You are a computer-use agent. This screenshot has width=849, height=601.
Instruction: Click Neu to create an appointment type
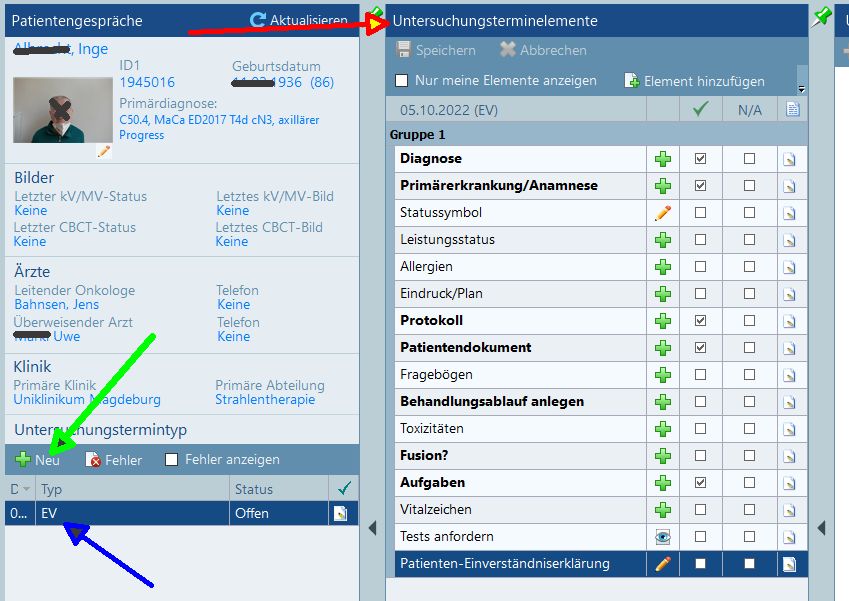point(38,460)
